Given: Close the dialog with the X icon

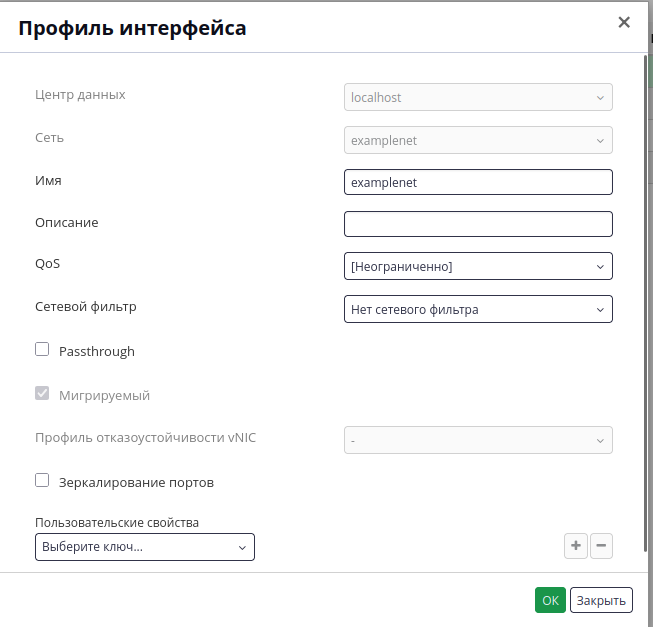Looking at the screenshot, I should coord(624,22).
